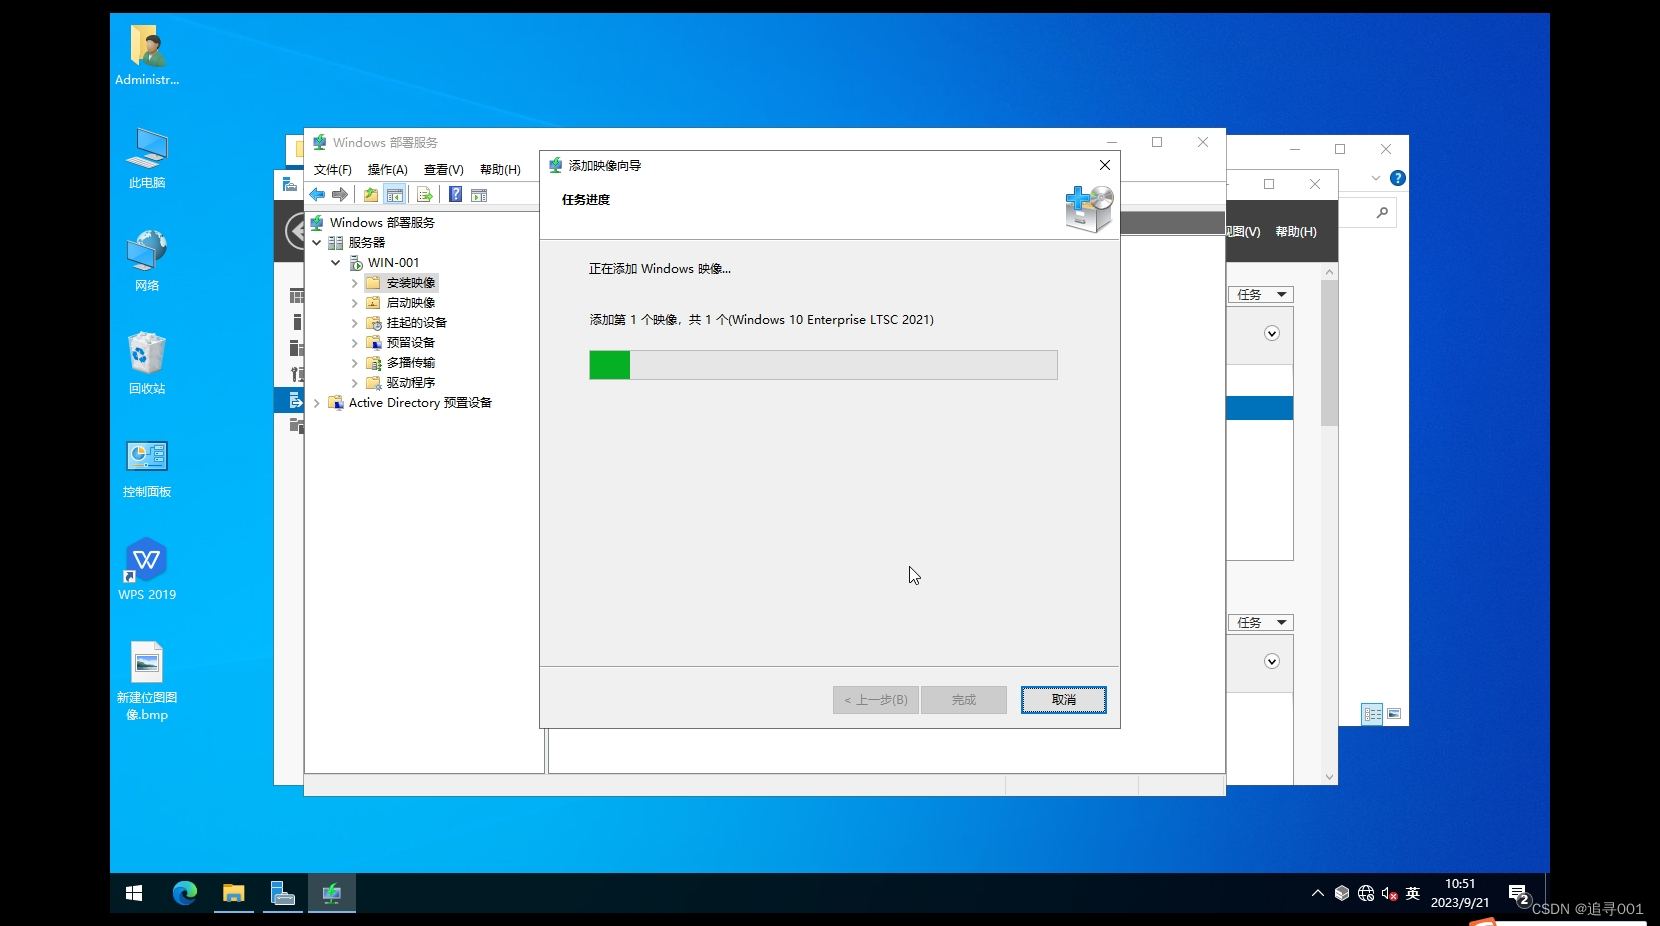Select the 此电脑 desktop icon
1660x926 pixels.
coord(147,158)
